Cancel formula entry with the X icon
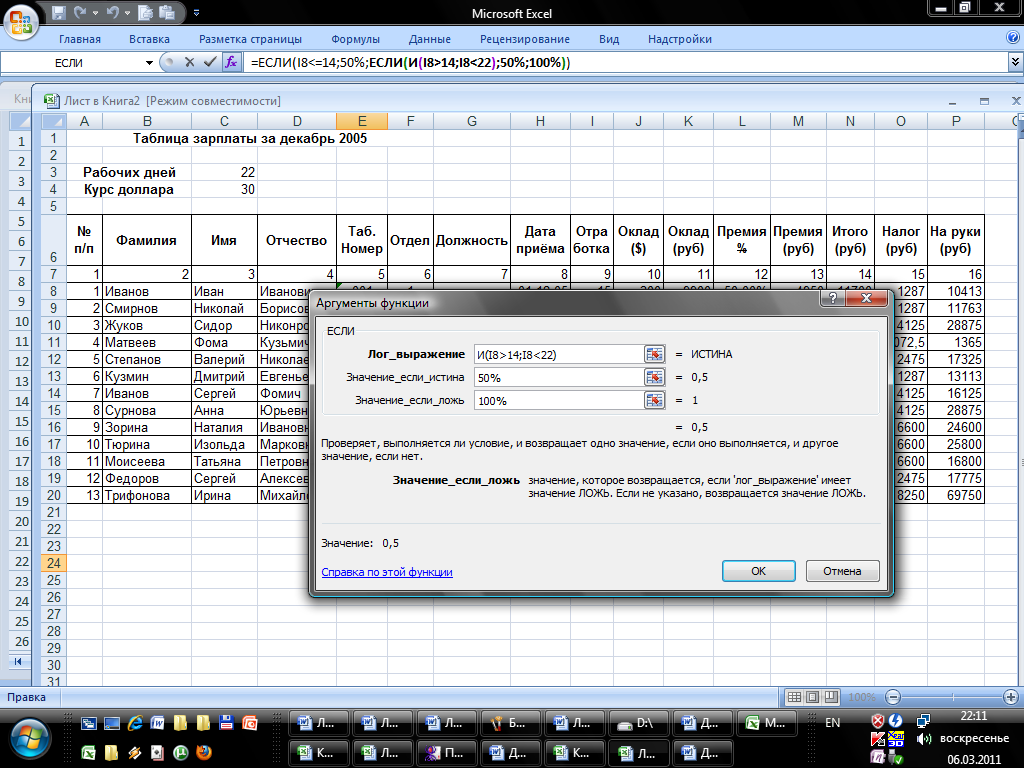 [x=189, y=62]
